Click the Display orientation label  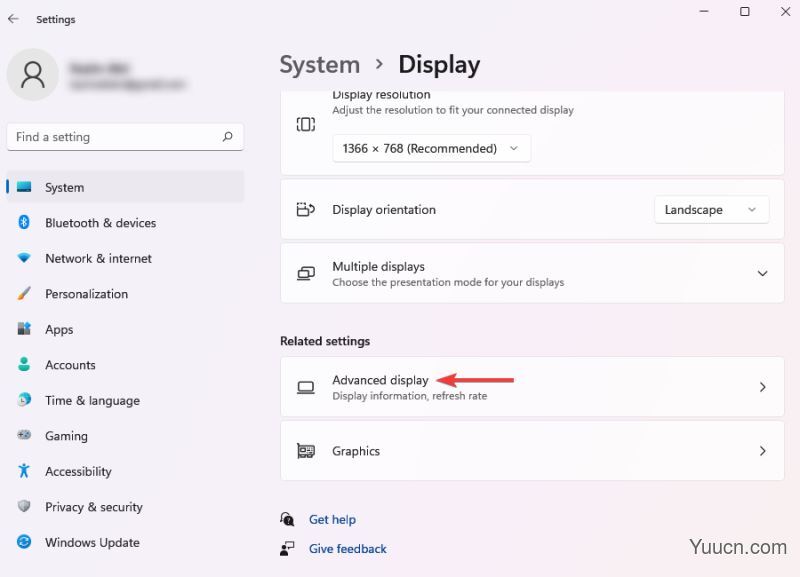click(384, 210)
